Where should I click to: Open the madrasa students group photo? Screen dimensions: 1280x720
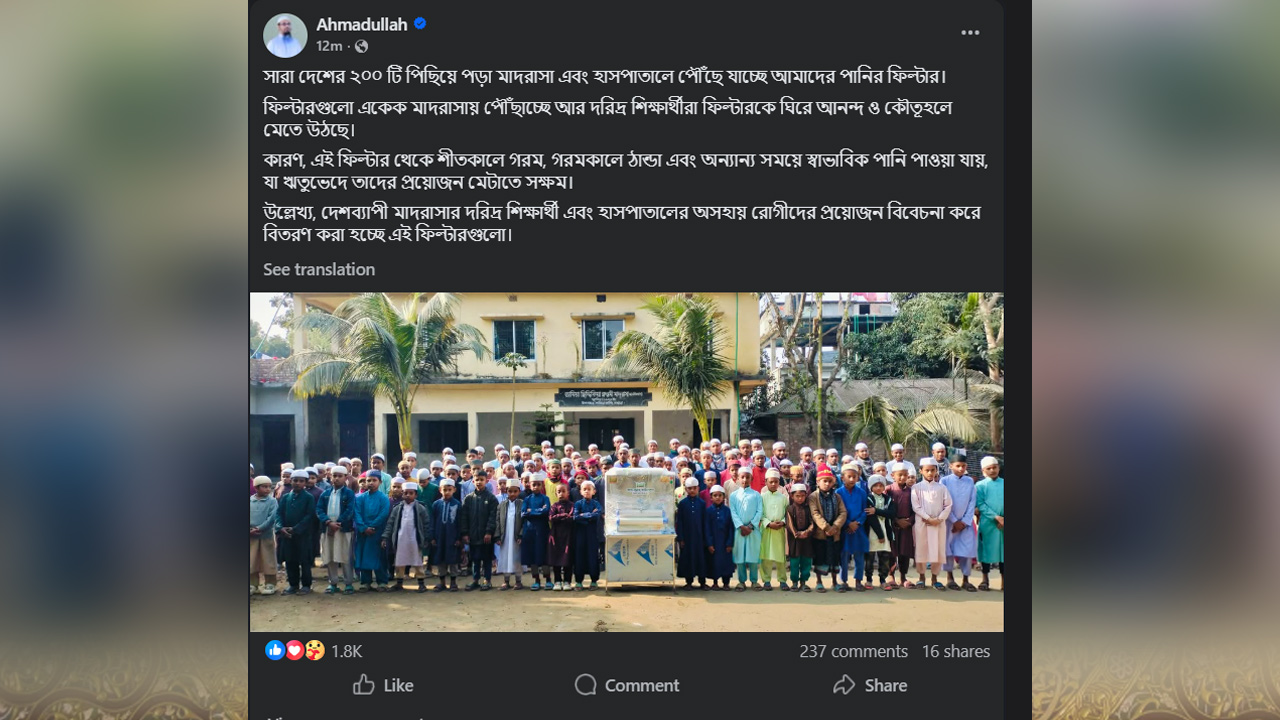point(626,462)
